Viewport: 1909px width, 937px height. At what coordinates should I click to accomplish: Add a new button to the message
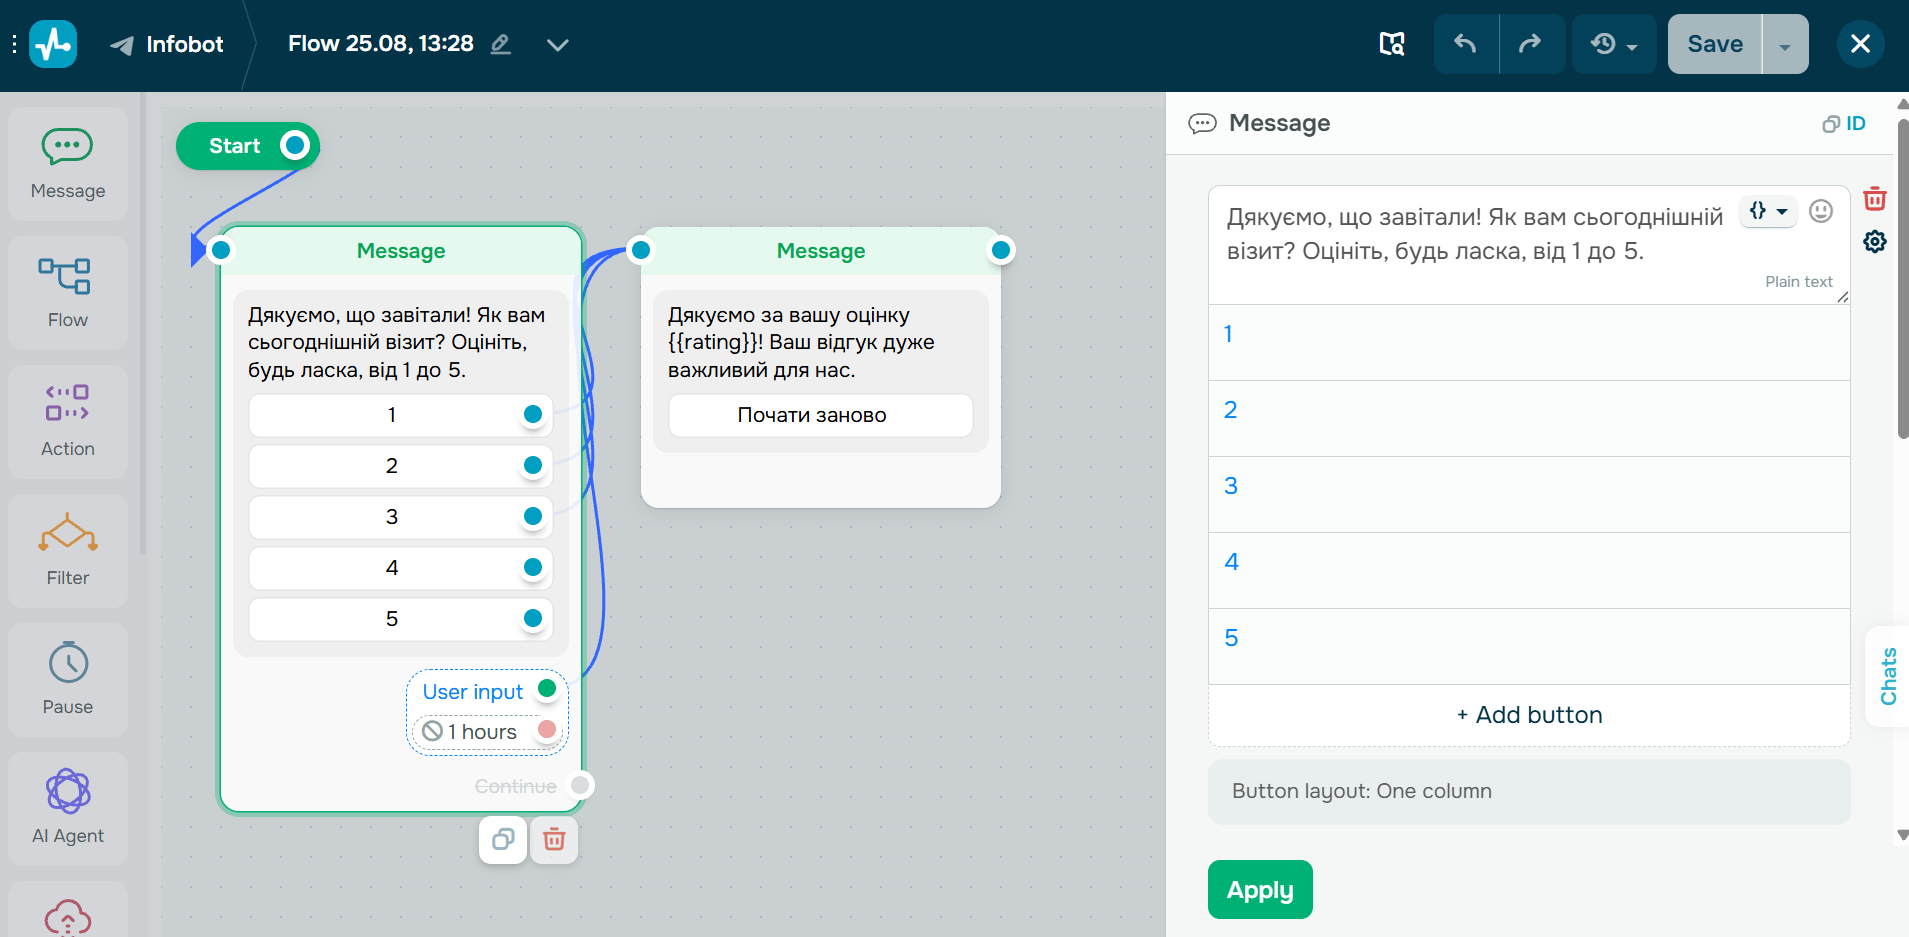tap(1529, 715)
